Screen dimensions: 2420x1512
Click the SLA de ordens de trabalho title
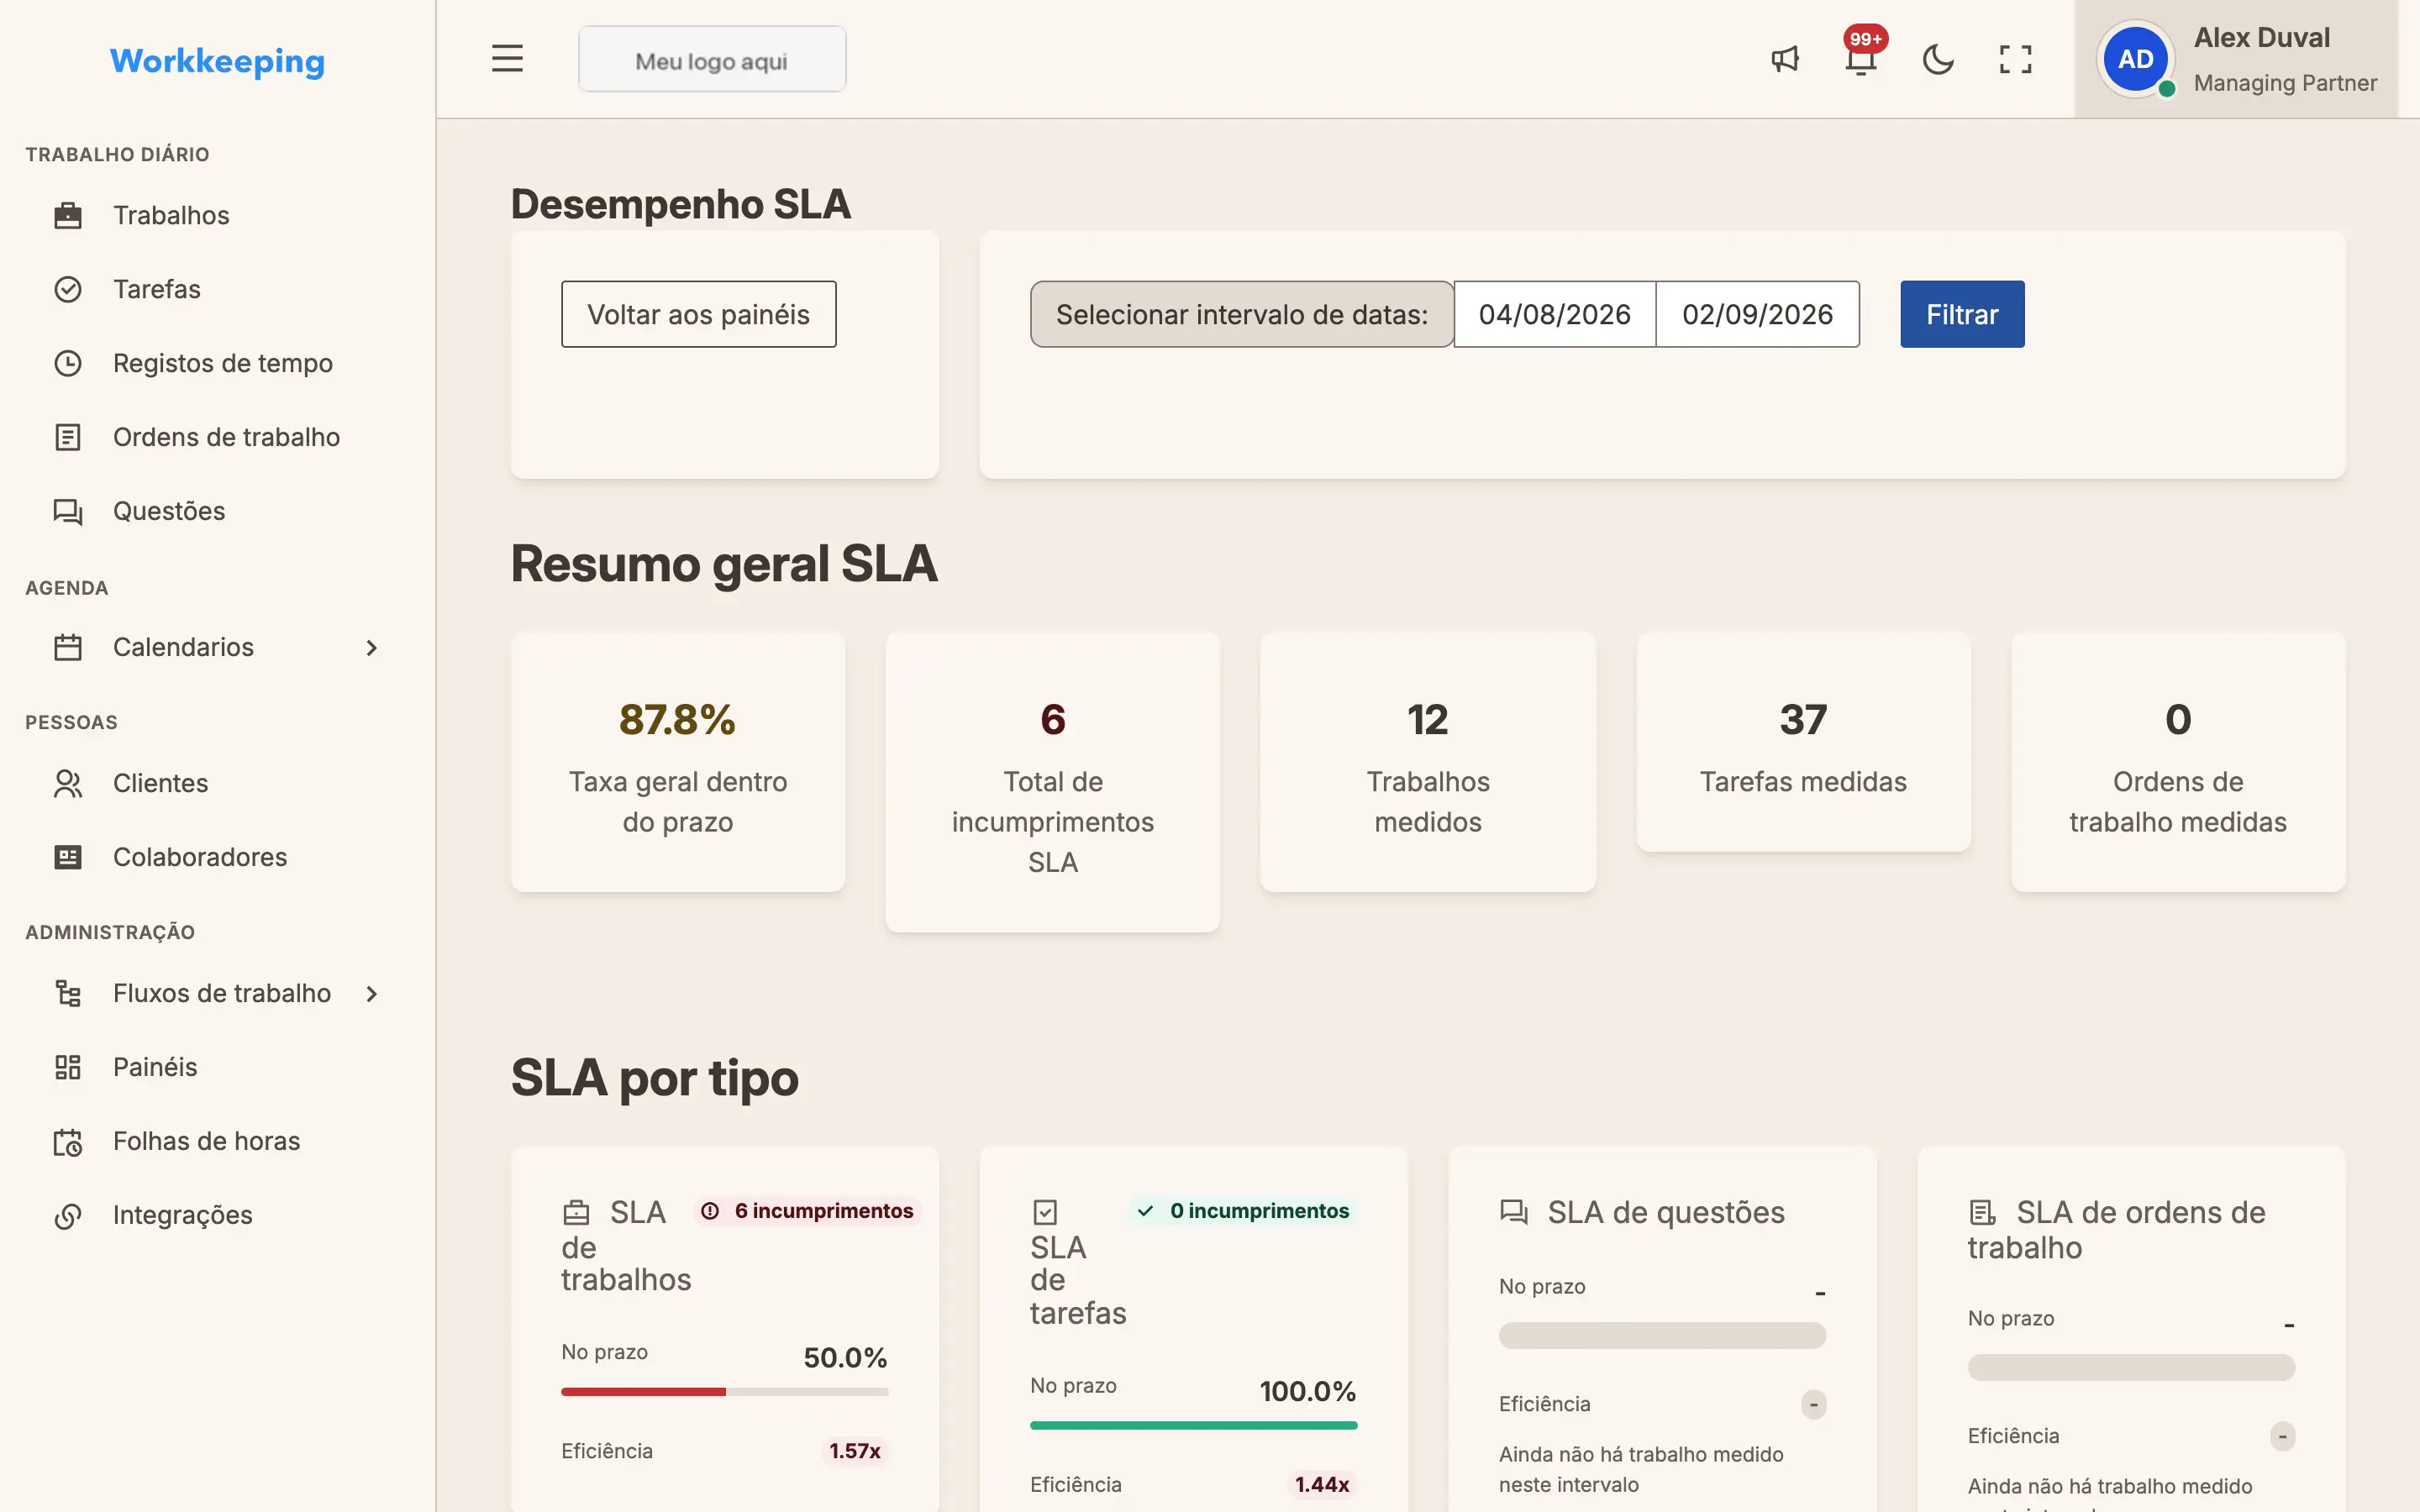(2116, 1230)
